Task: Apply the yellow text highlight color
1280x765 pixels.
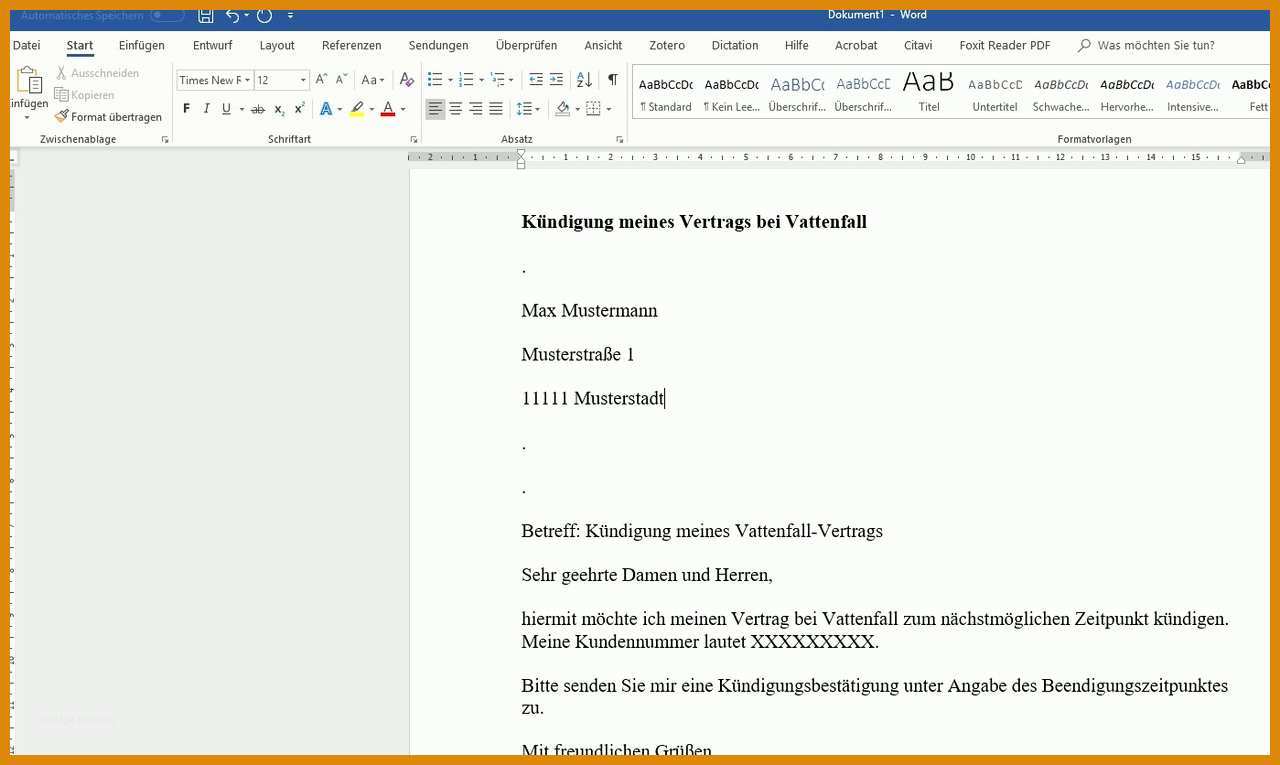Action: coord(357,109)
